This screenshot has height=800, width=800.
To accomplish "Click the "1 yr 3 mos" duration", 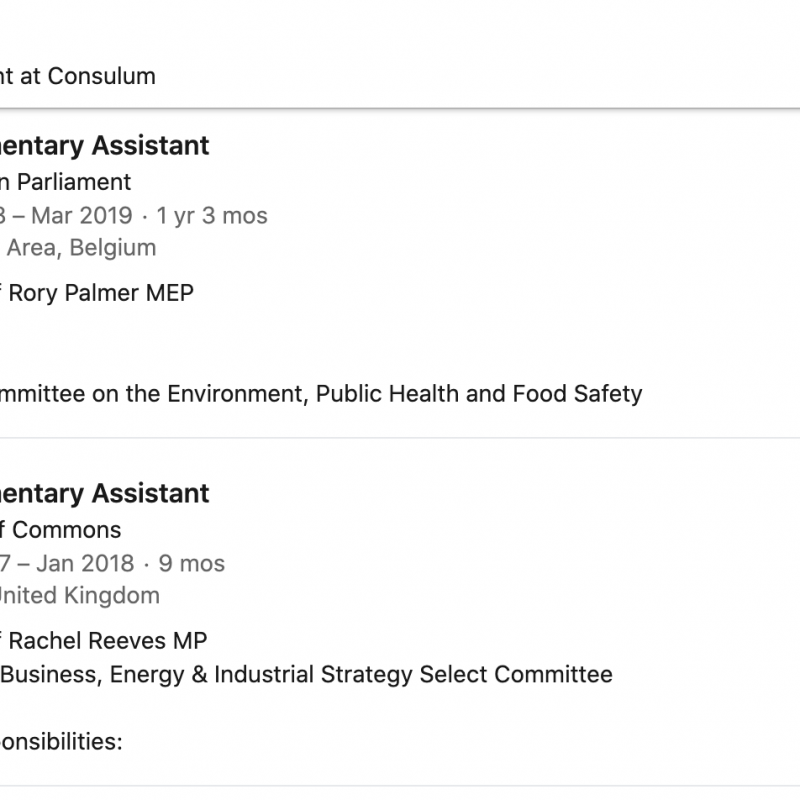I will tap(212, 215).
